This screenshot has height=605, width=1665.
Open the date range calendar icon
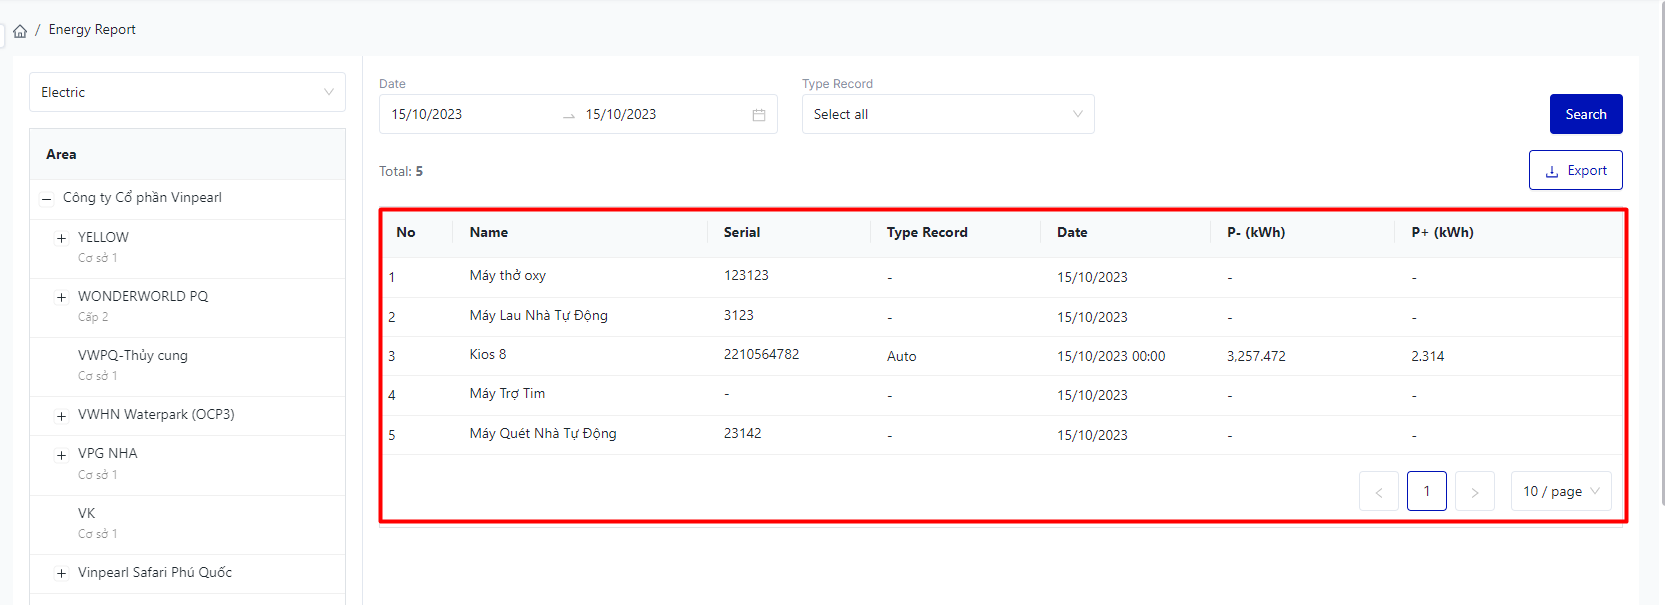759,115
